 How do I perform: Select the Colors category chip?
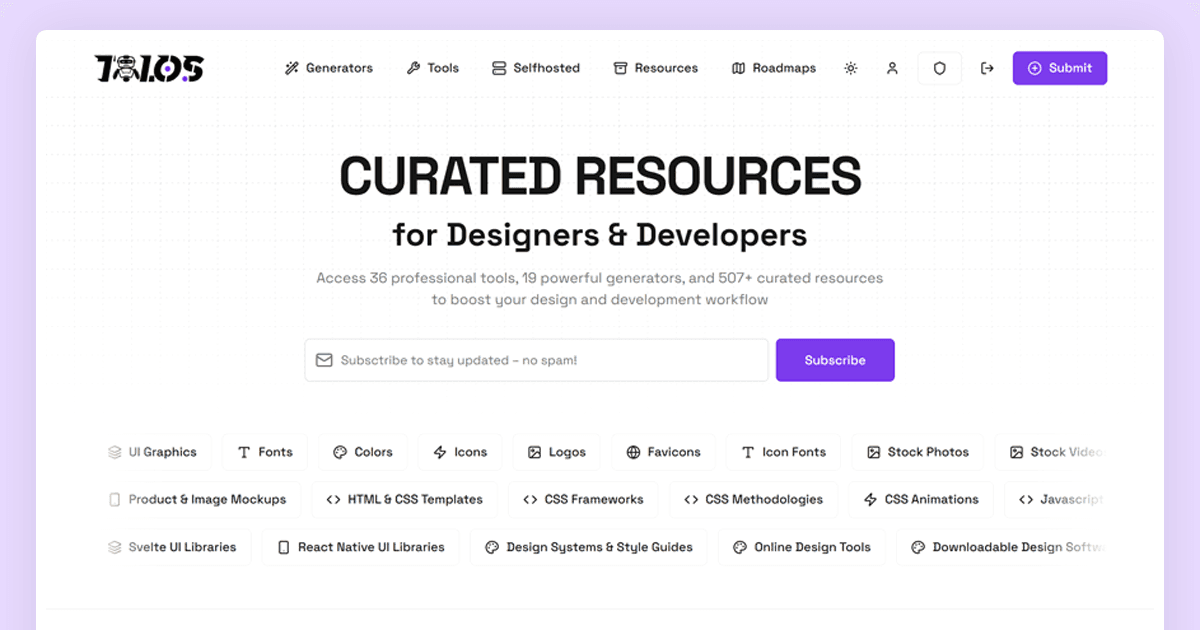click(363, 452)
